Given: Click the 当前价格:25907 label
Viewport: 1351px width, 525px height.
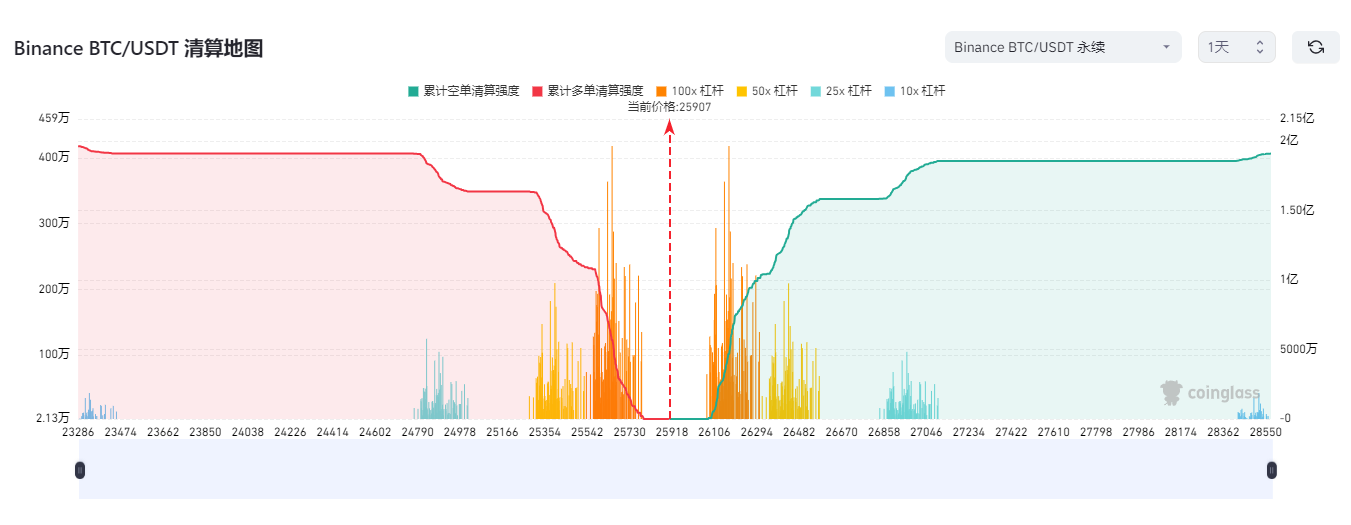Looking at the screenshot, I should (669, 107).
